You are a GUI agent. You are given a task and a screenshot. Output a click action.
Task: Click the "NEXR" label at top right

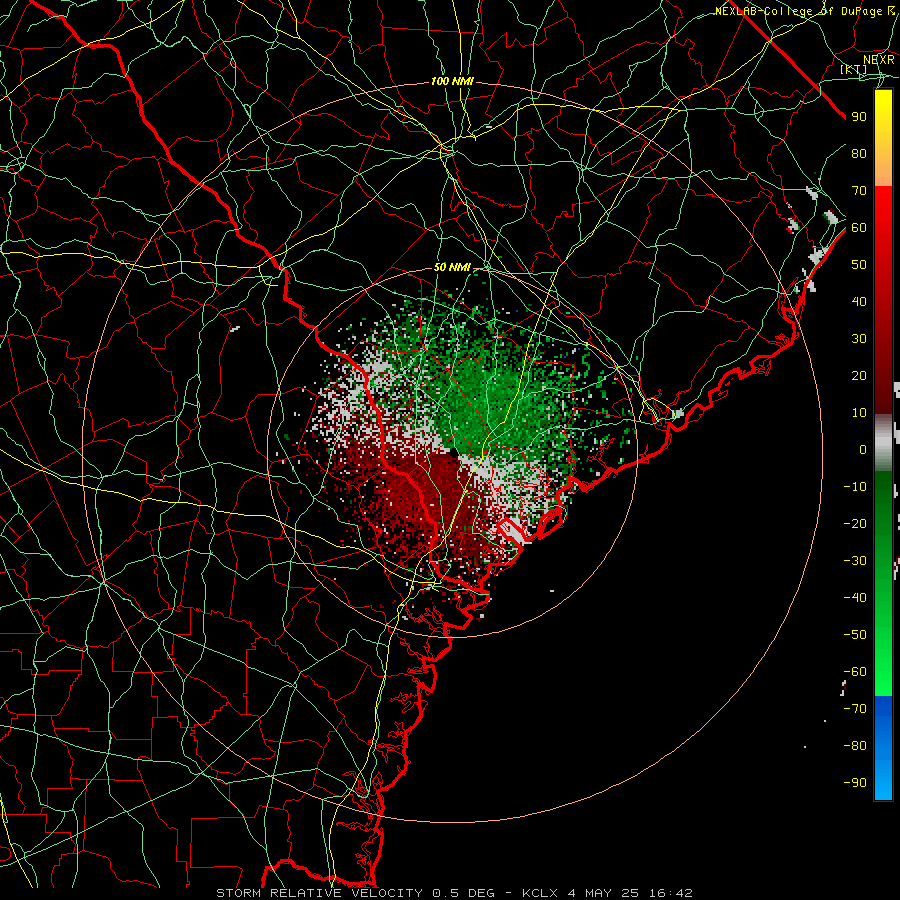click(x=879, y=59)
